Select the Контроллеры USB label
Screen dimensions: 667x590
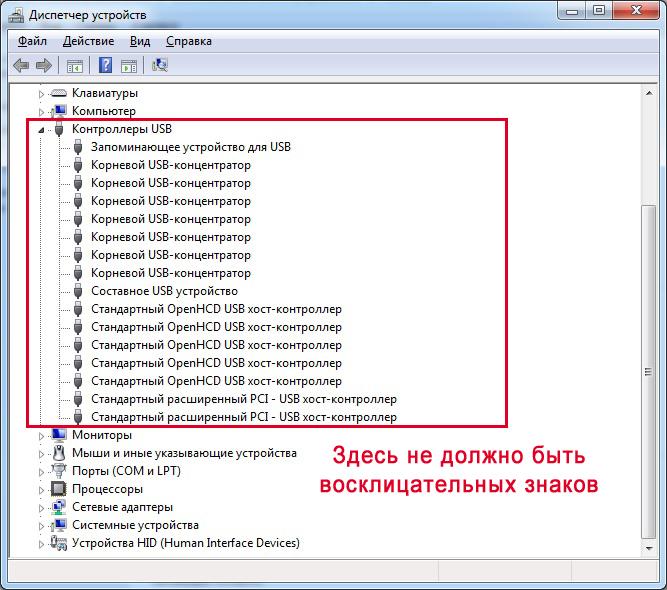[x=122, y=129]
